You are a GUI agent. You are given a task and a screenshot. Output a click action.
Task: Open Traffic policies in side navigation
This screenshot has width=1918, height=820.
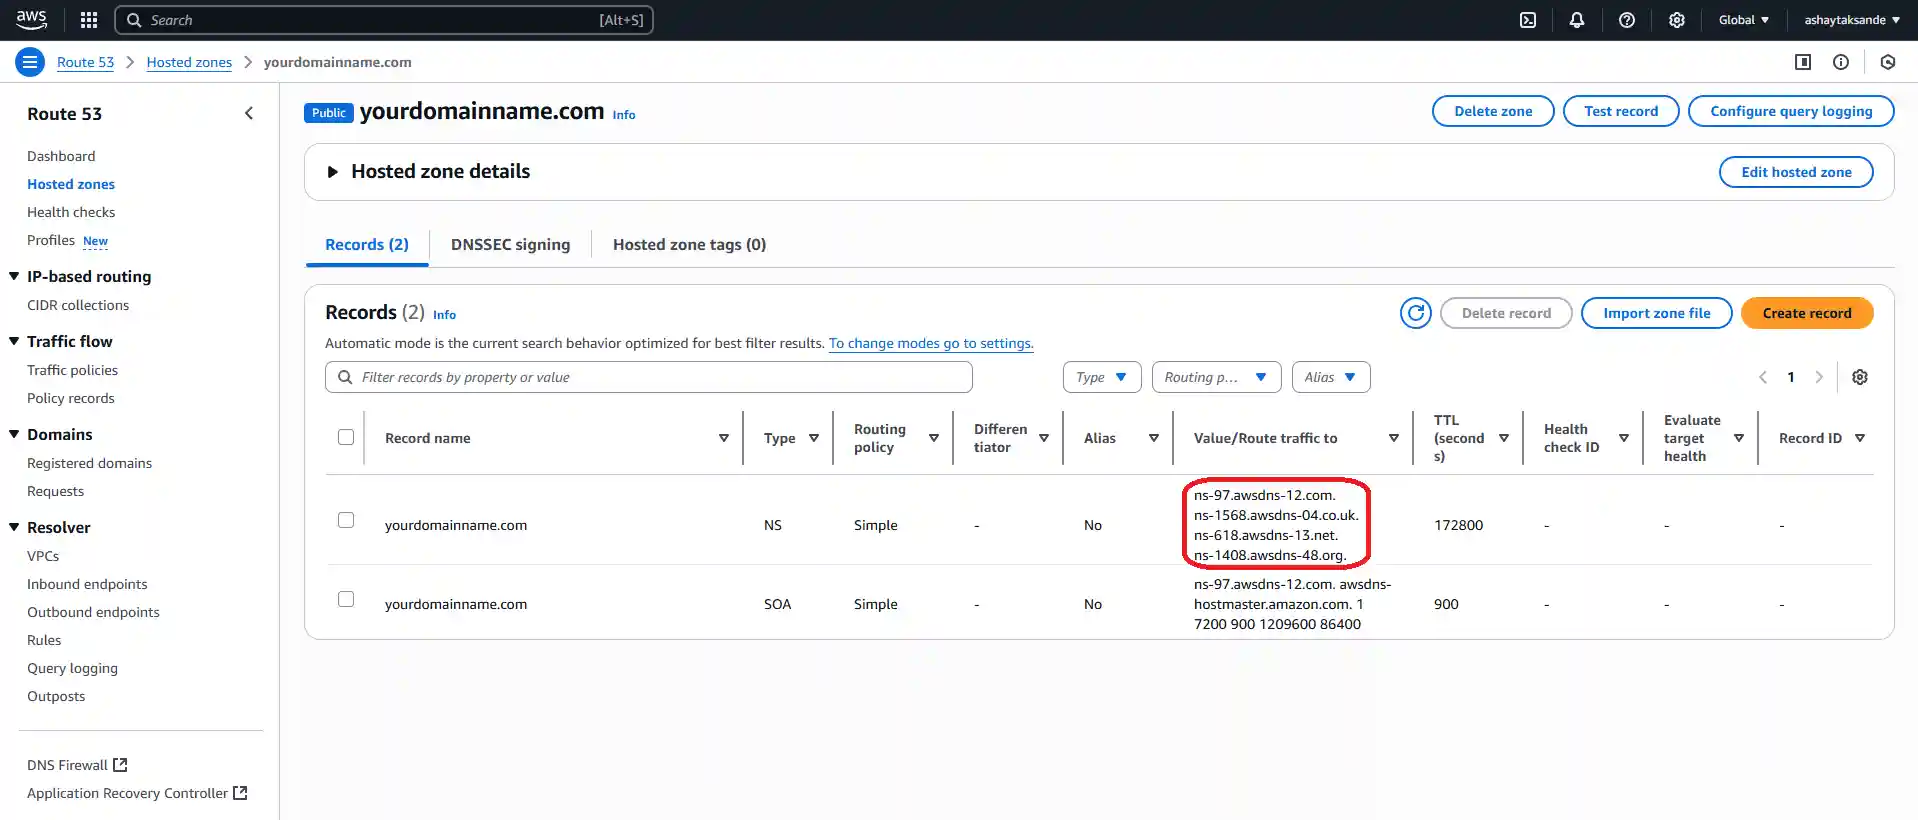(x=72, y=370)
